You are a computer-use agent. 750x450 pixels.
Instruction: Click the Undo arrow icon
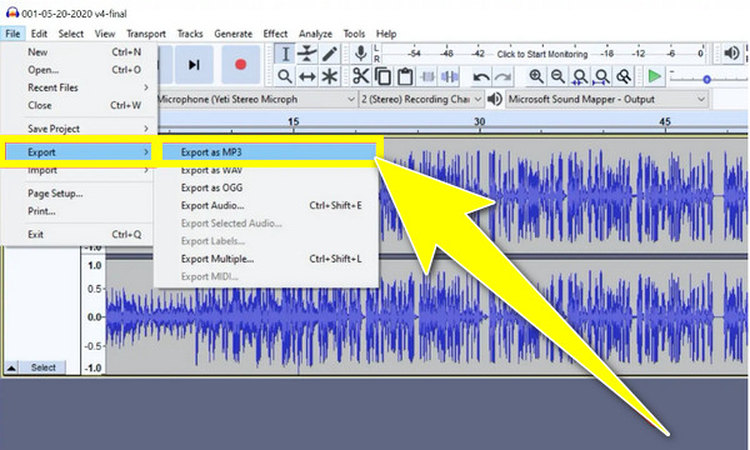point(481,77)
